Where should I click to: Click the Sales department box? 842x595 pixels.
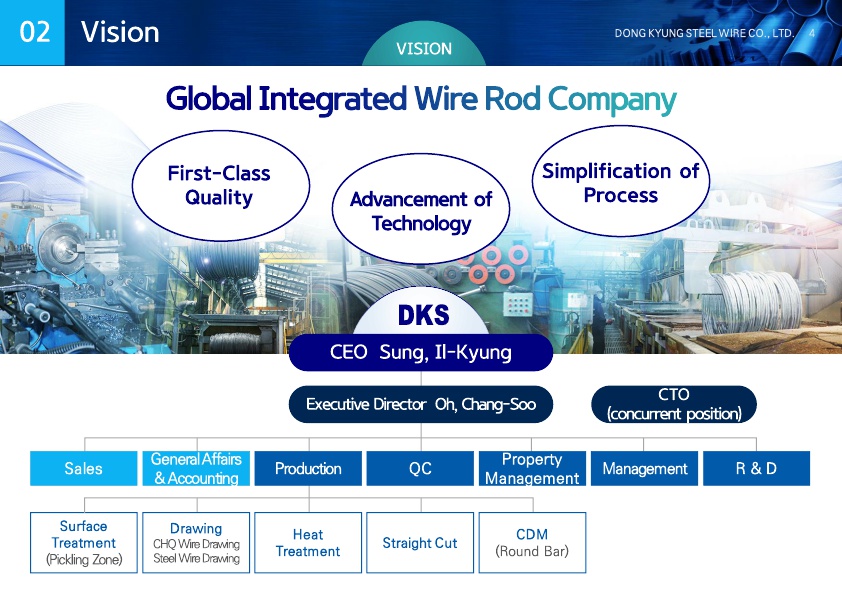(x=83, y=468)
